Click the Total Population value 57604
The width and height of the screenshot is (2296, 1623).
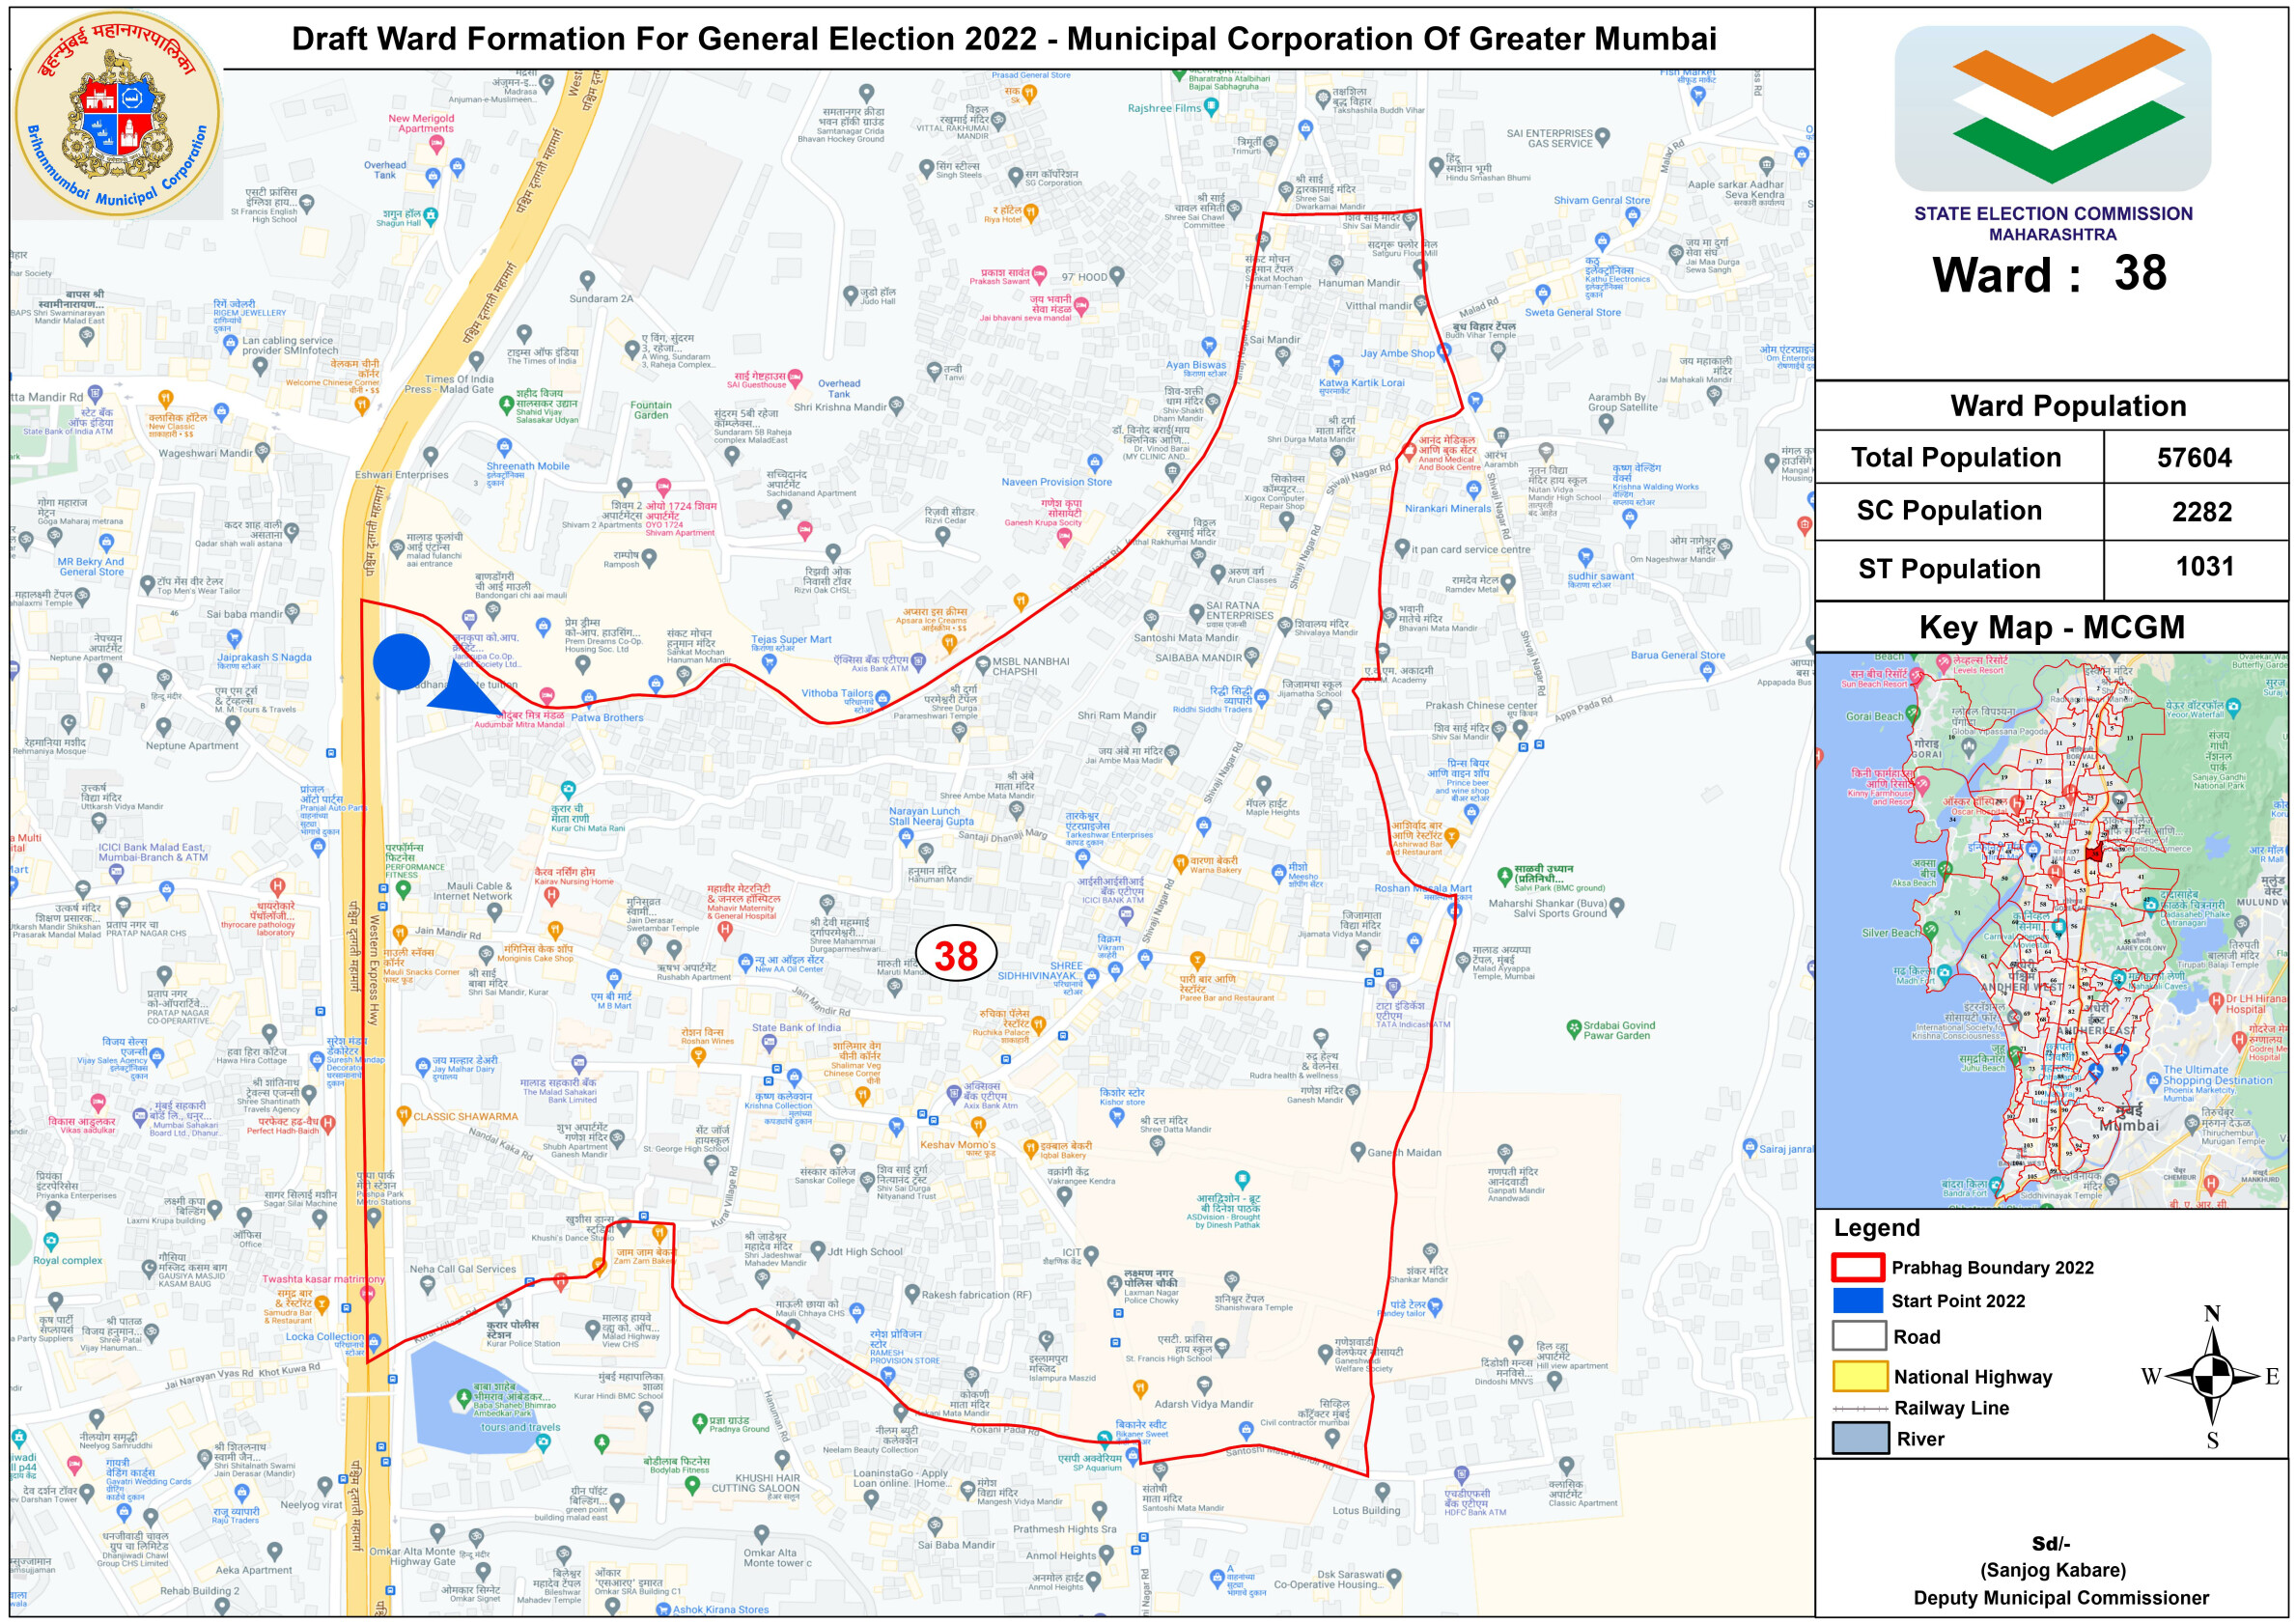[2194, 458]
